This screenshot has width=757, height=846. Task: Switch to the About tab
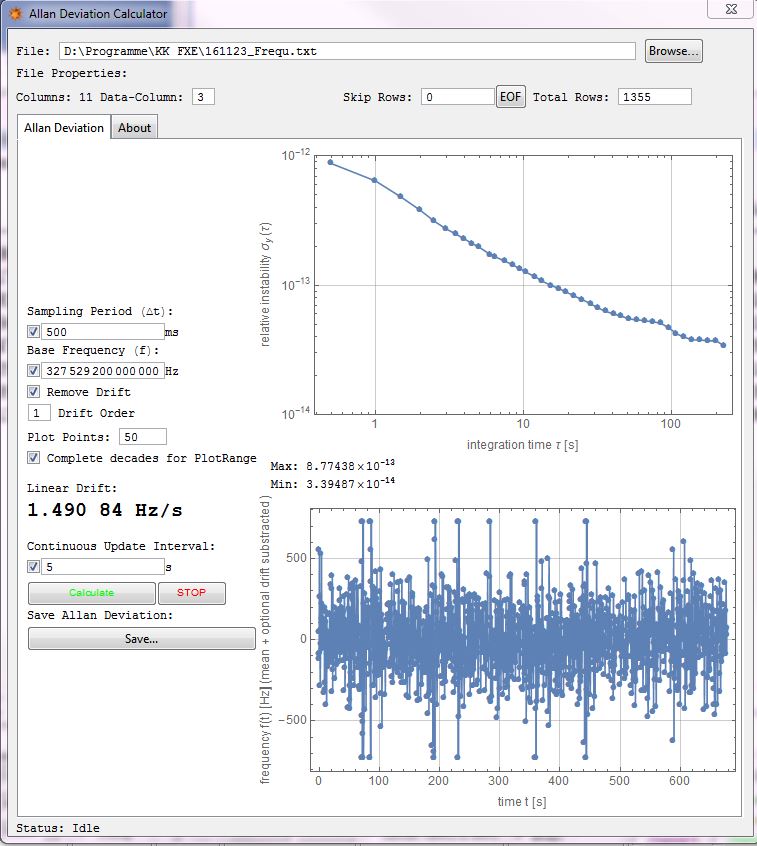coord(134,128)
